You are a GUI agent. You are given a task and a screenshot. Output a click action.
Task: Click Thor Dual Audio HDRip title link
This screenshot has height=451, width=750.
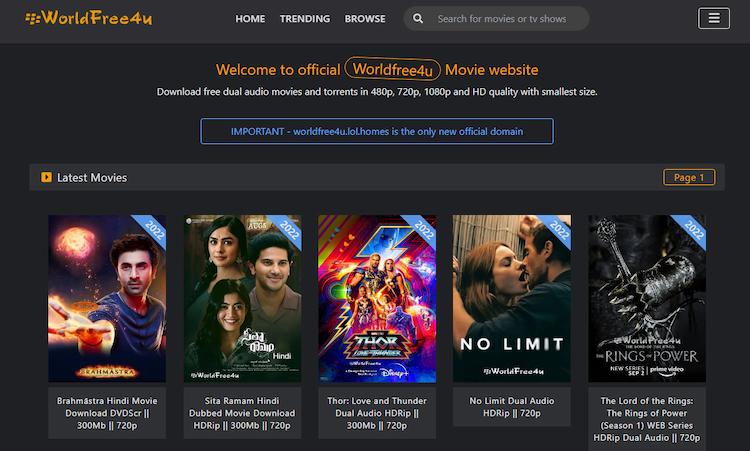pos(377,412)
